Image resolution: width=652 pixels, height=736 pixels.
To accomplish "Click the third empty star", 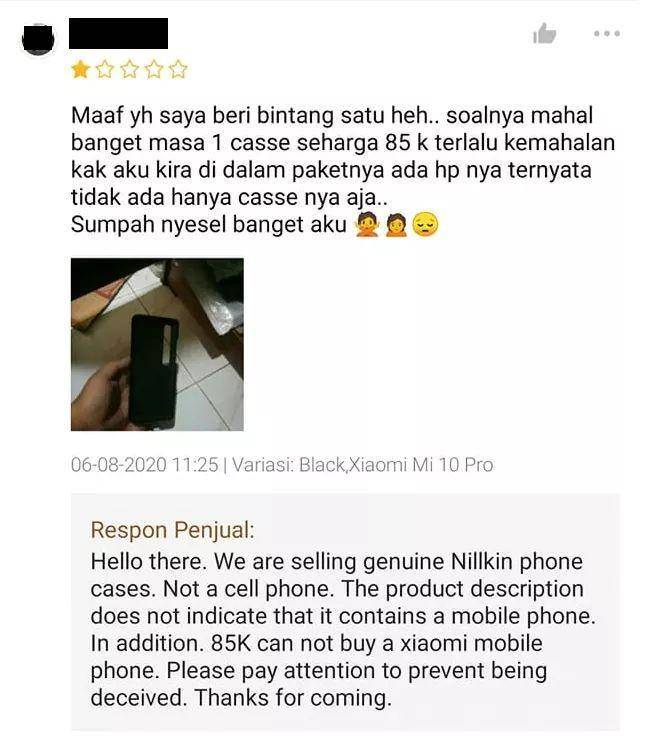I will pyautogui.click(x=129, y=69).
